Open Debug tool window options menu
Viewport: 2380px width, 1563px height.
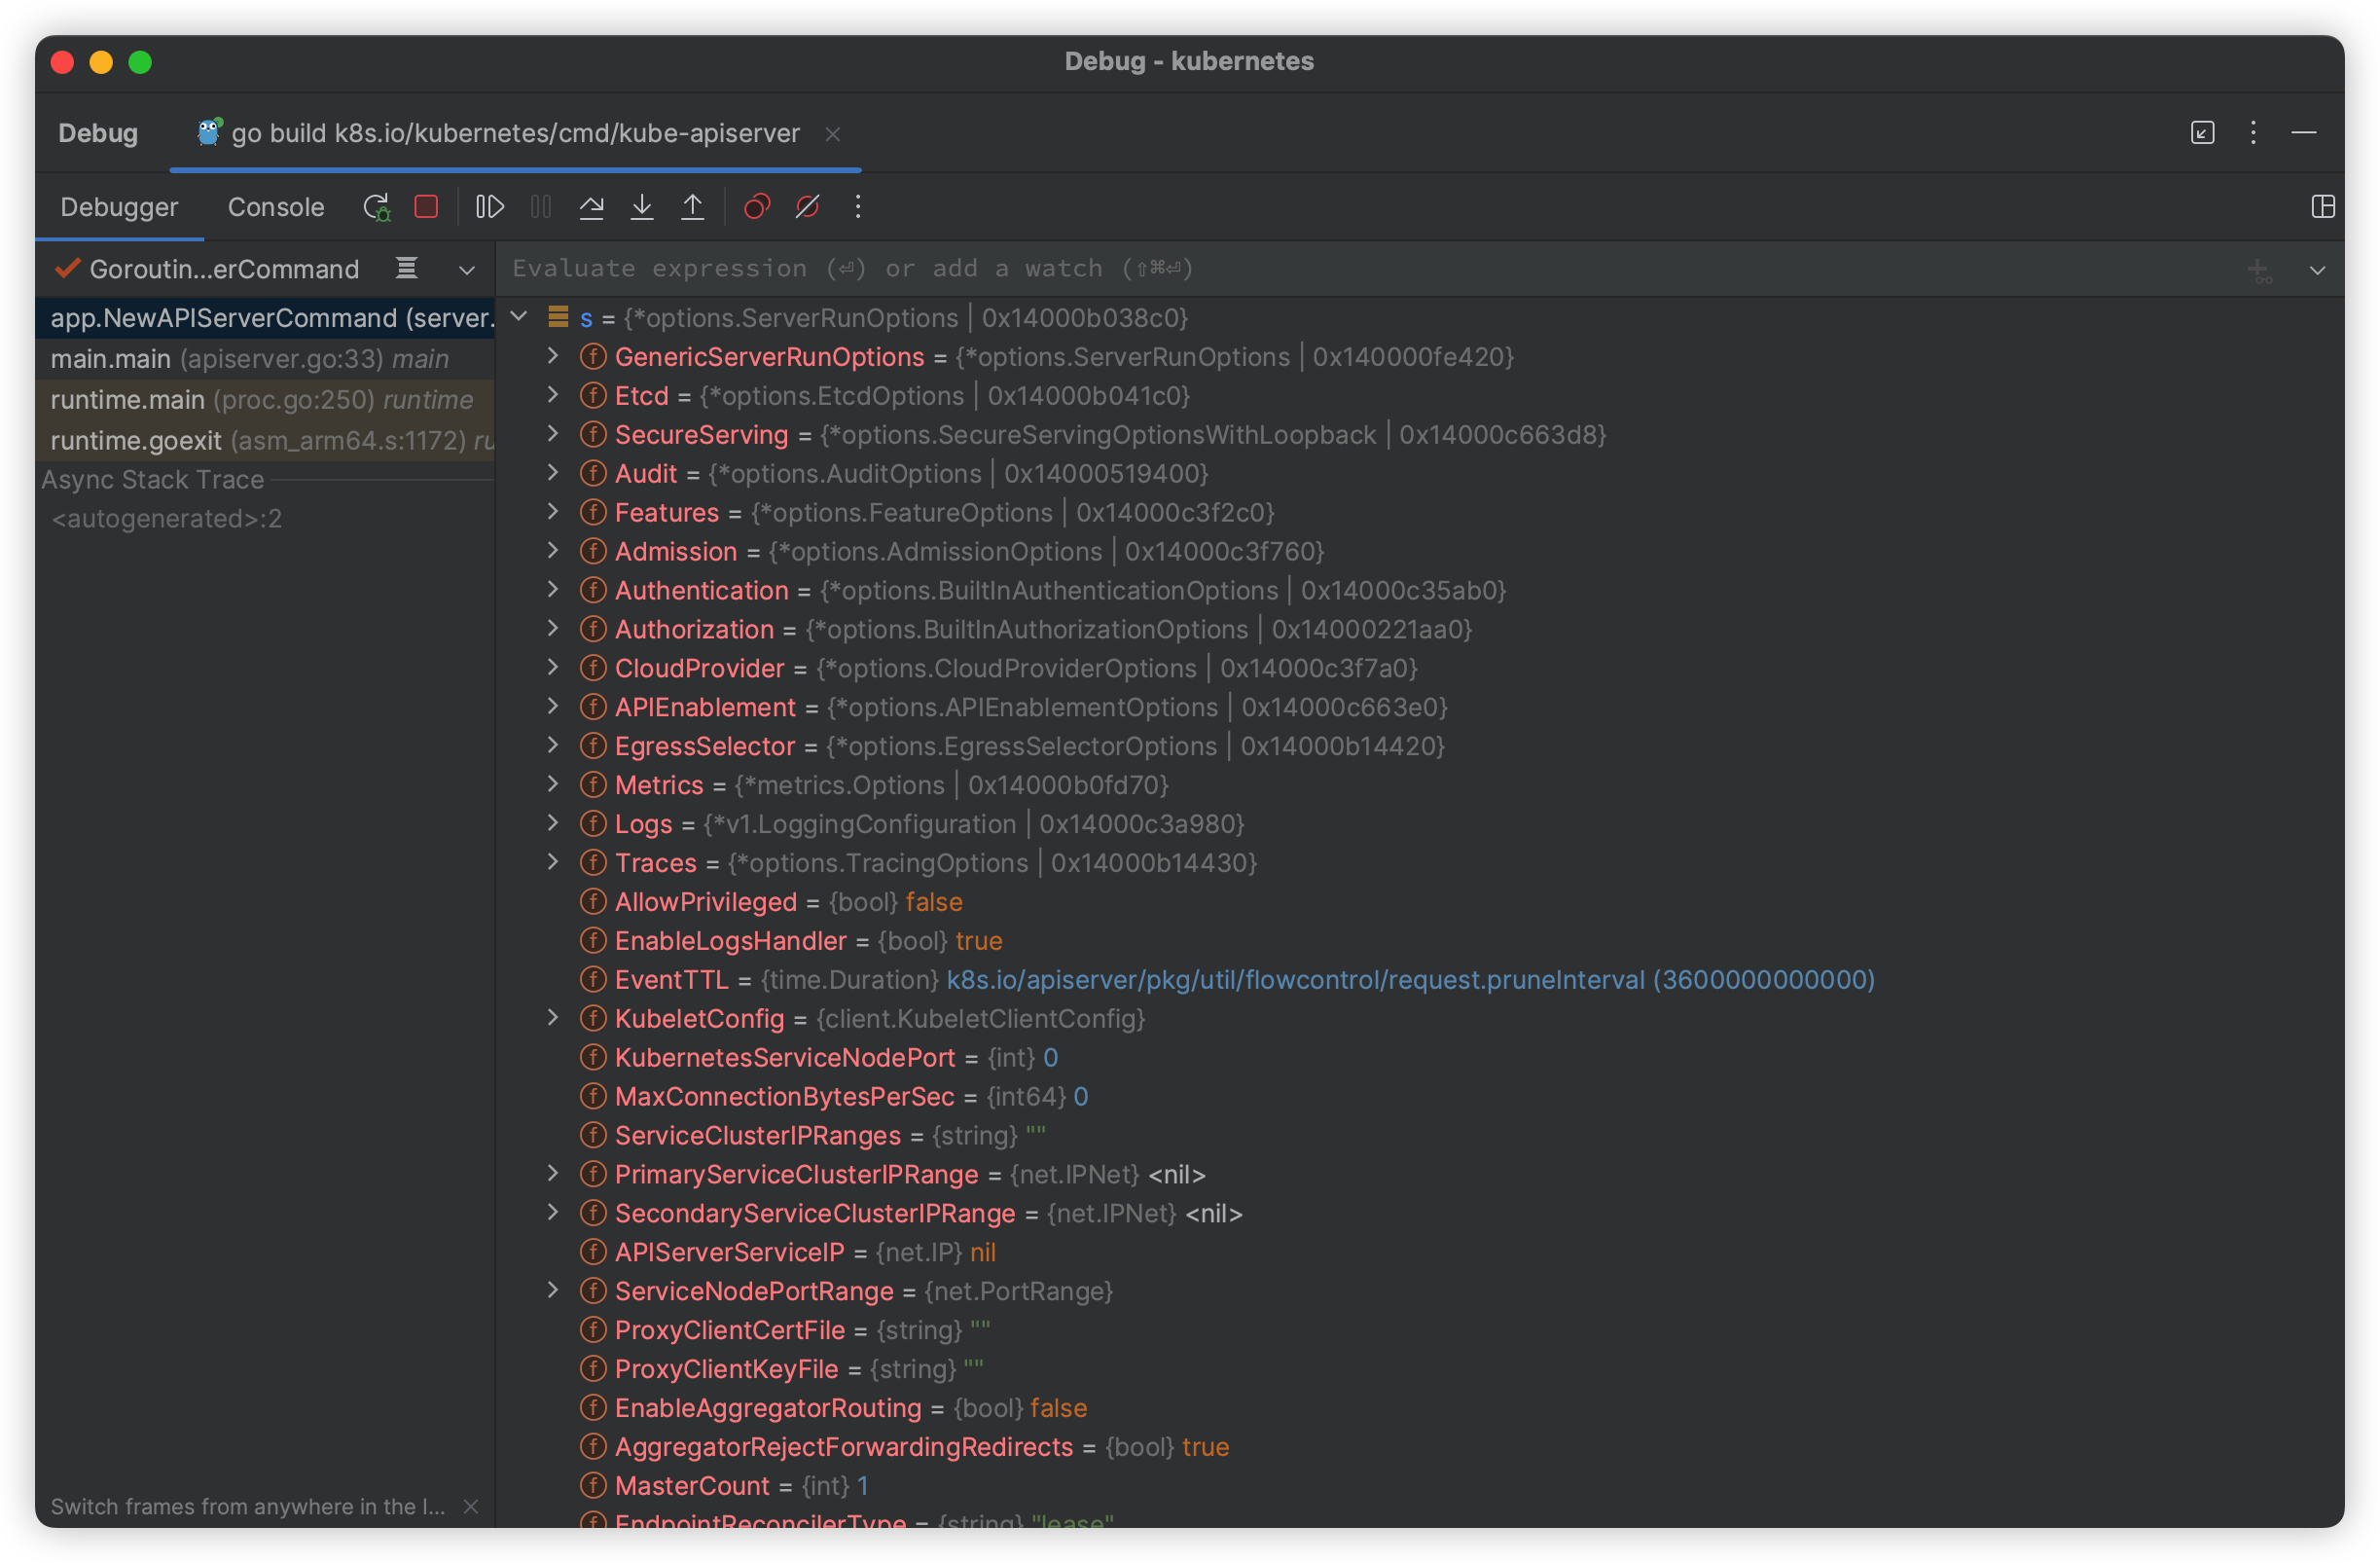coord(2253,133)
